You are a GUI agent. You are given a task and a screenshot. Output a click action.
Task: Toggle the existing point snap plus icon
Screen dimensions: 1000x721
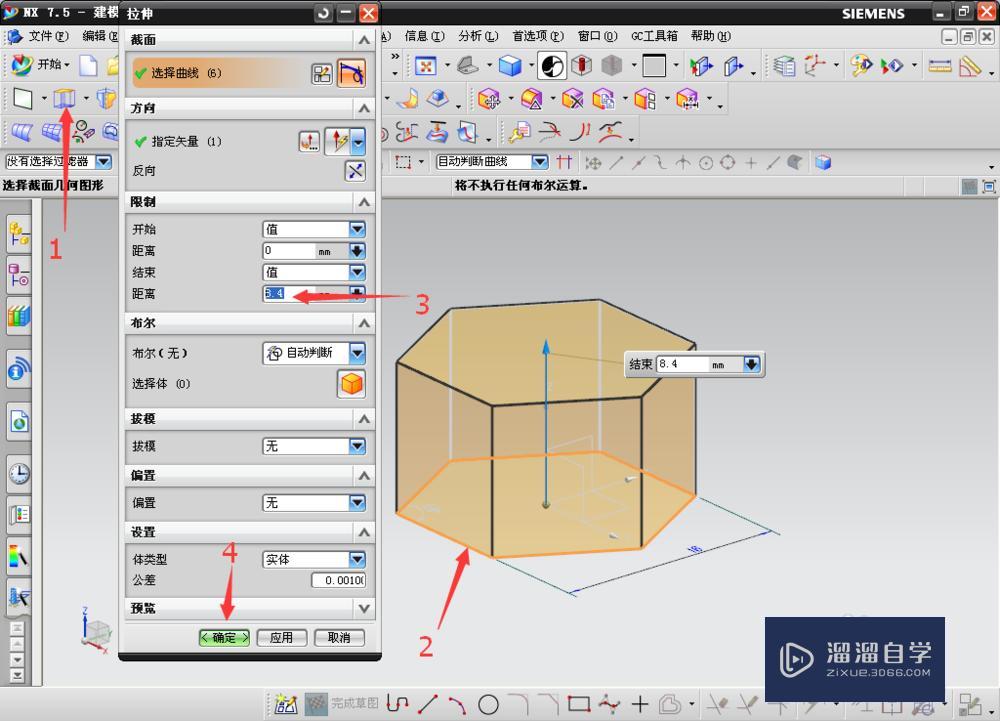coord(751,163)
